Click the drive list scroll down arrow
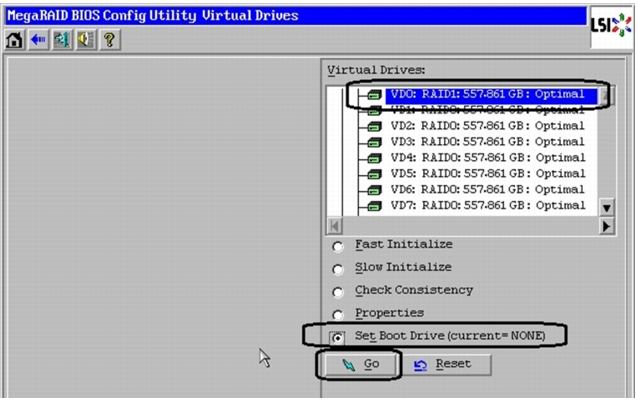Image resolution: width=638 pixels, height=411 pixels. pyautogui.click(x=606, y=208)
